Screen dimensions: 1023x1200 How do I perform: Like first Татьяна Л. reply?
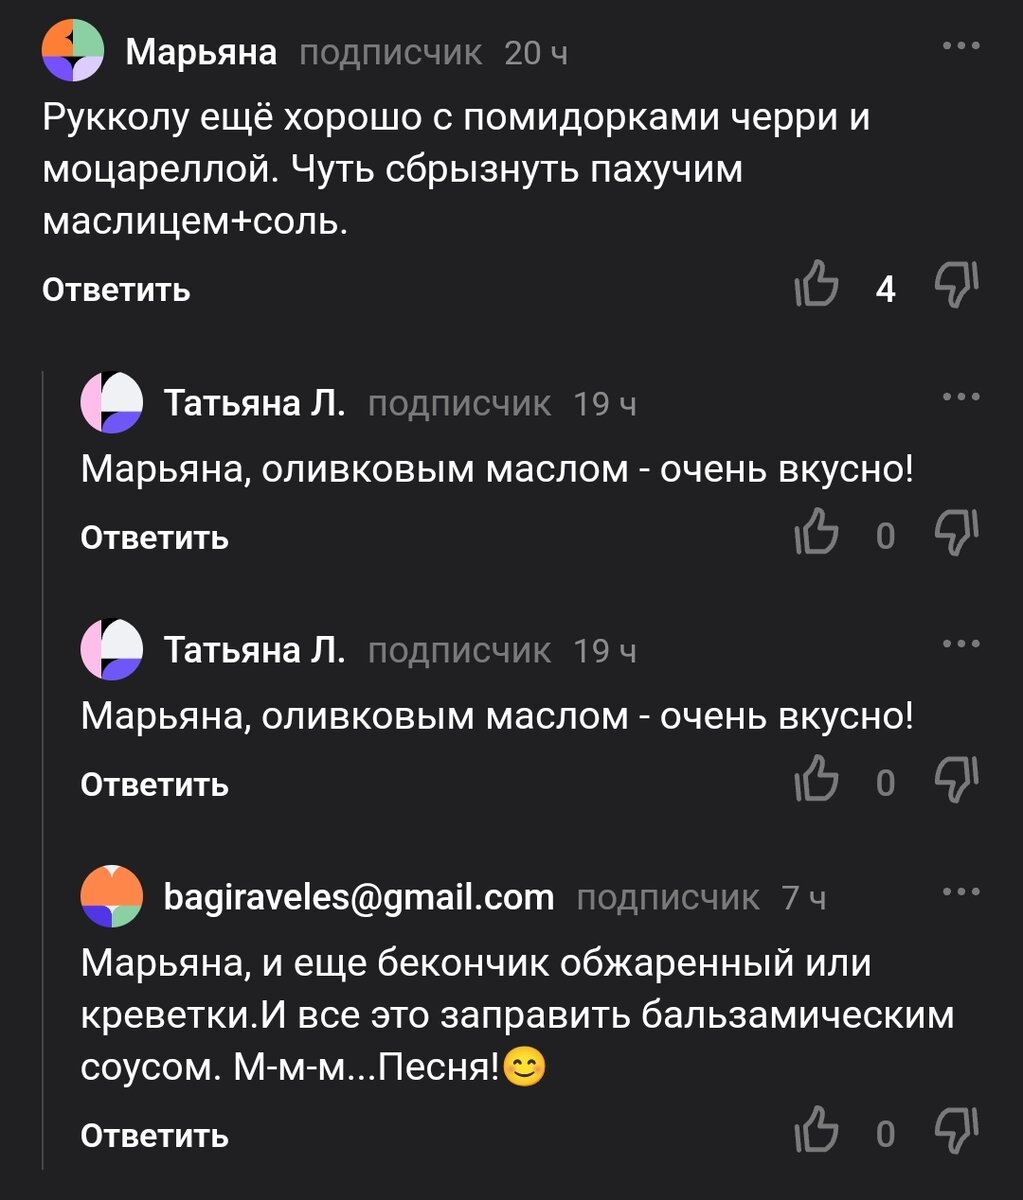(x=817, y=536)
